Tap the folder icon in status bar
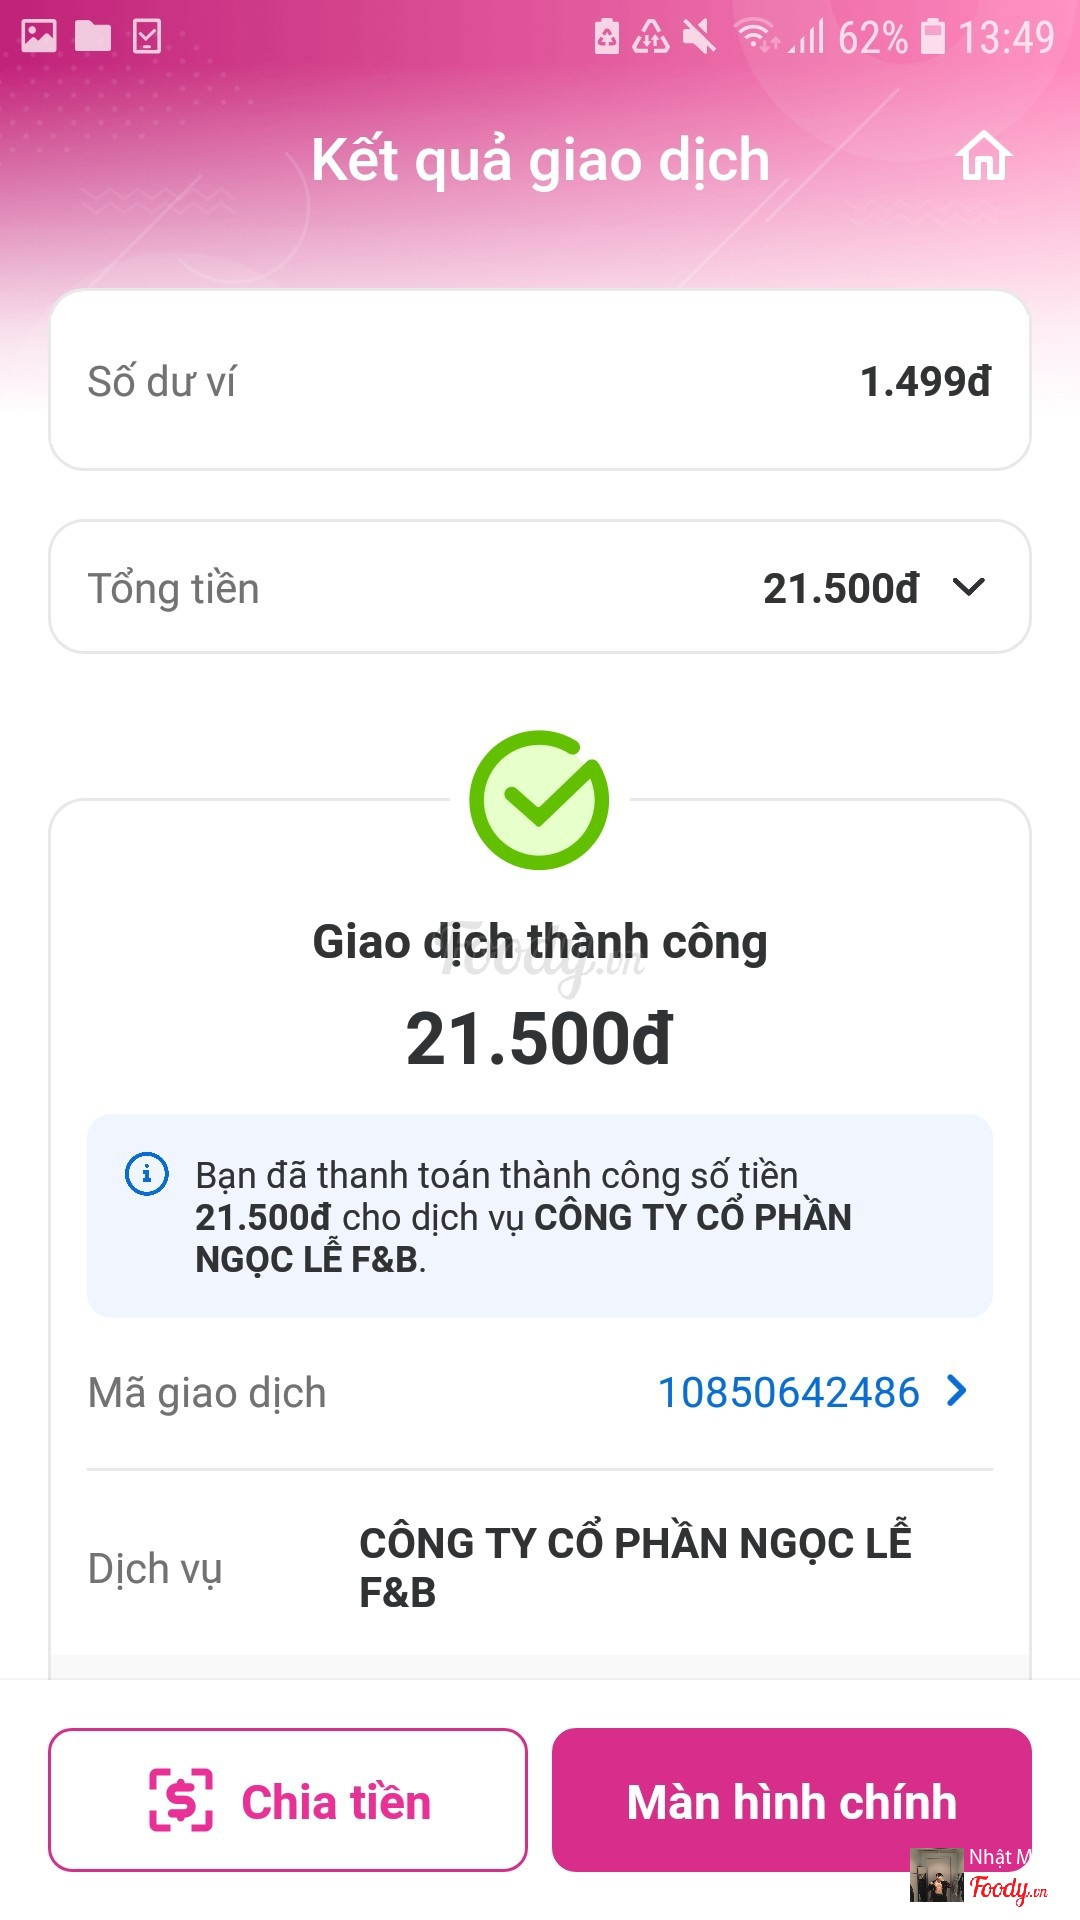The height and width of the screenshot is (1920, 1080). 93,37
